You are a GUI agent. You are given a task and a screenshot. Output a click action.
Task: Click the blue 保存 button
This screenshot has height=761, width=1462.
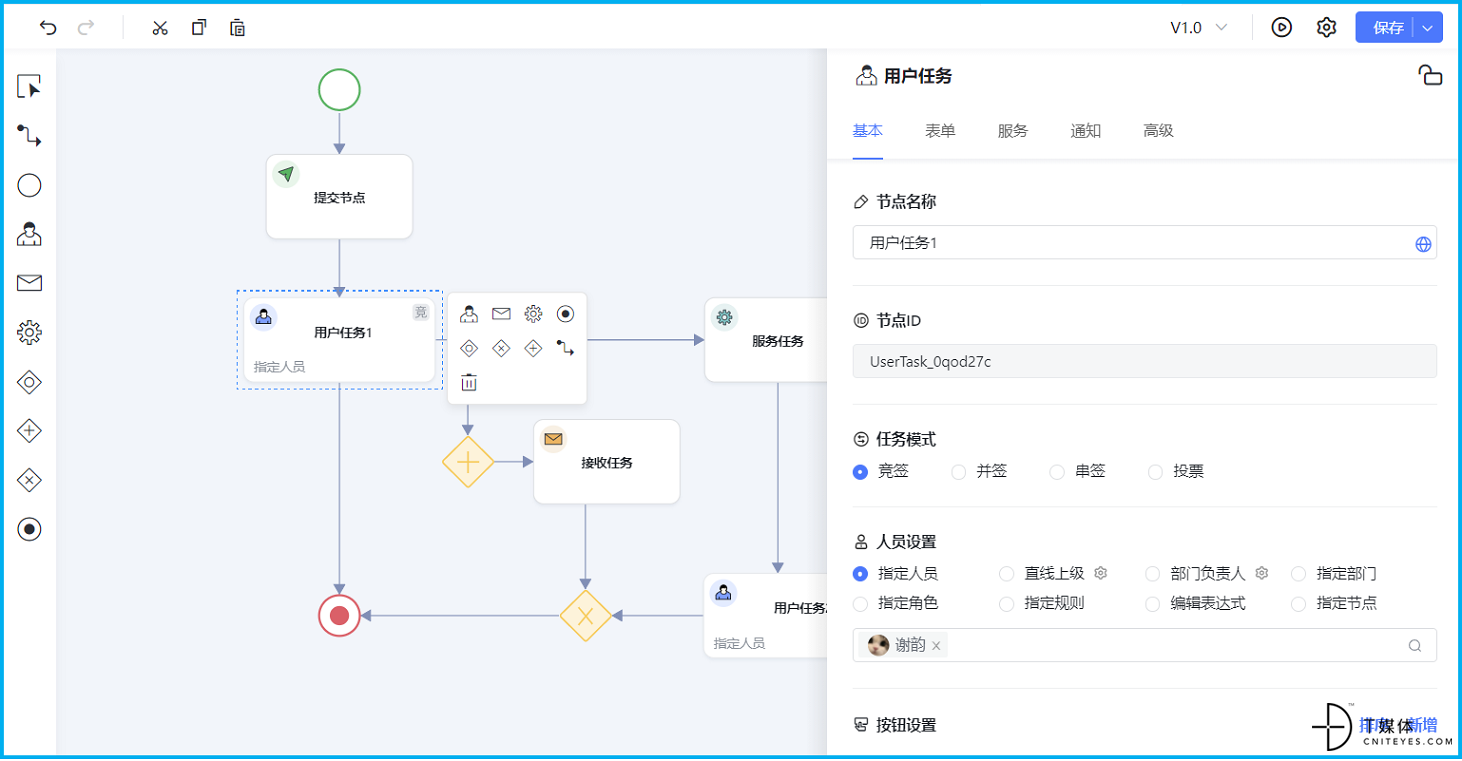[1386, 28]
